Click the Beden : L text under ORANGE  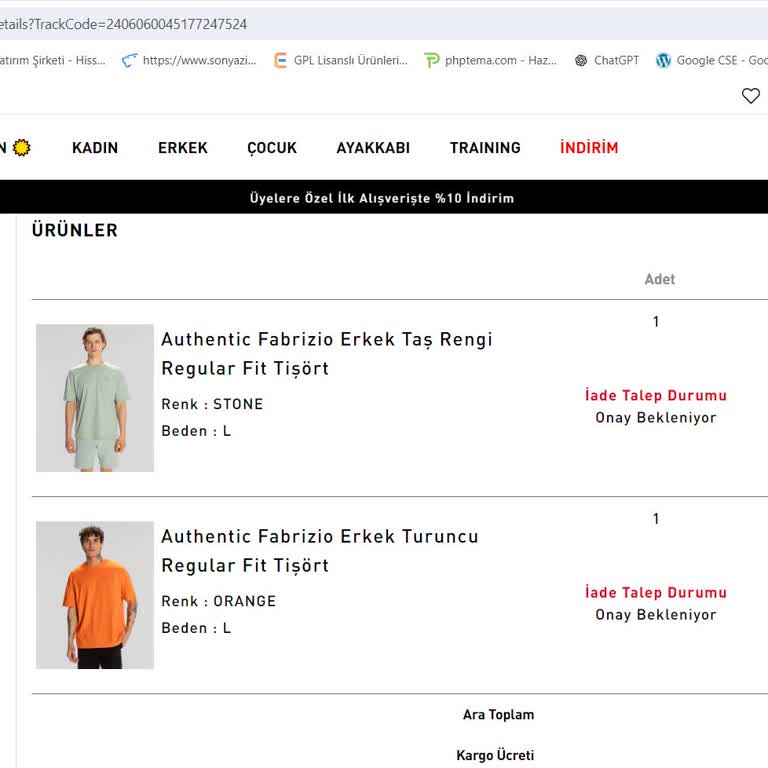196,628
